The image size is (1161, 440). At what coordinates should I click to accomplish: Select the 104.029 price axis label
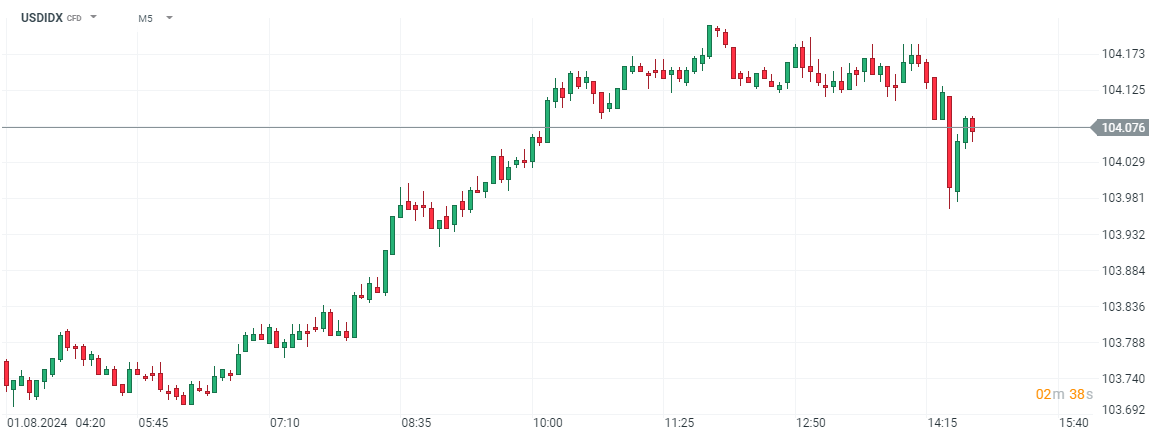1122,162
